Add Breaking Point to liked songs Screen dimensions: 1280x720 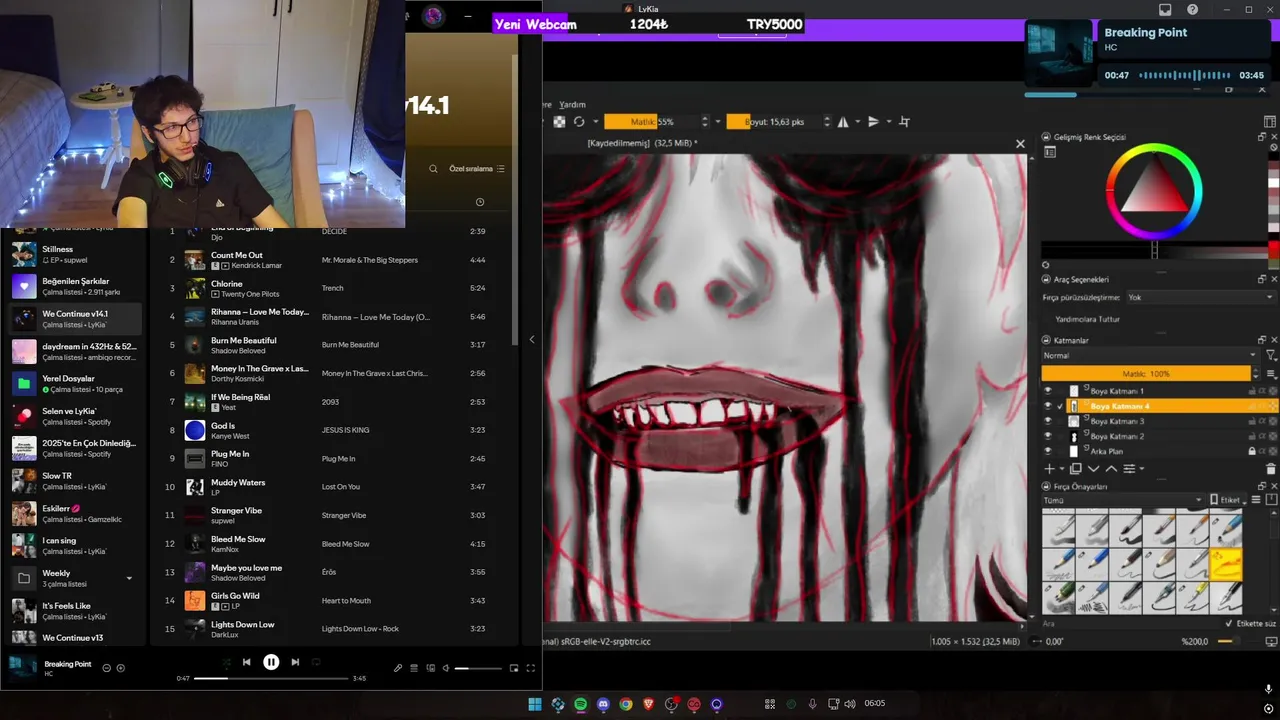click(121, 668)
